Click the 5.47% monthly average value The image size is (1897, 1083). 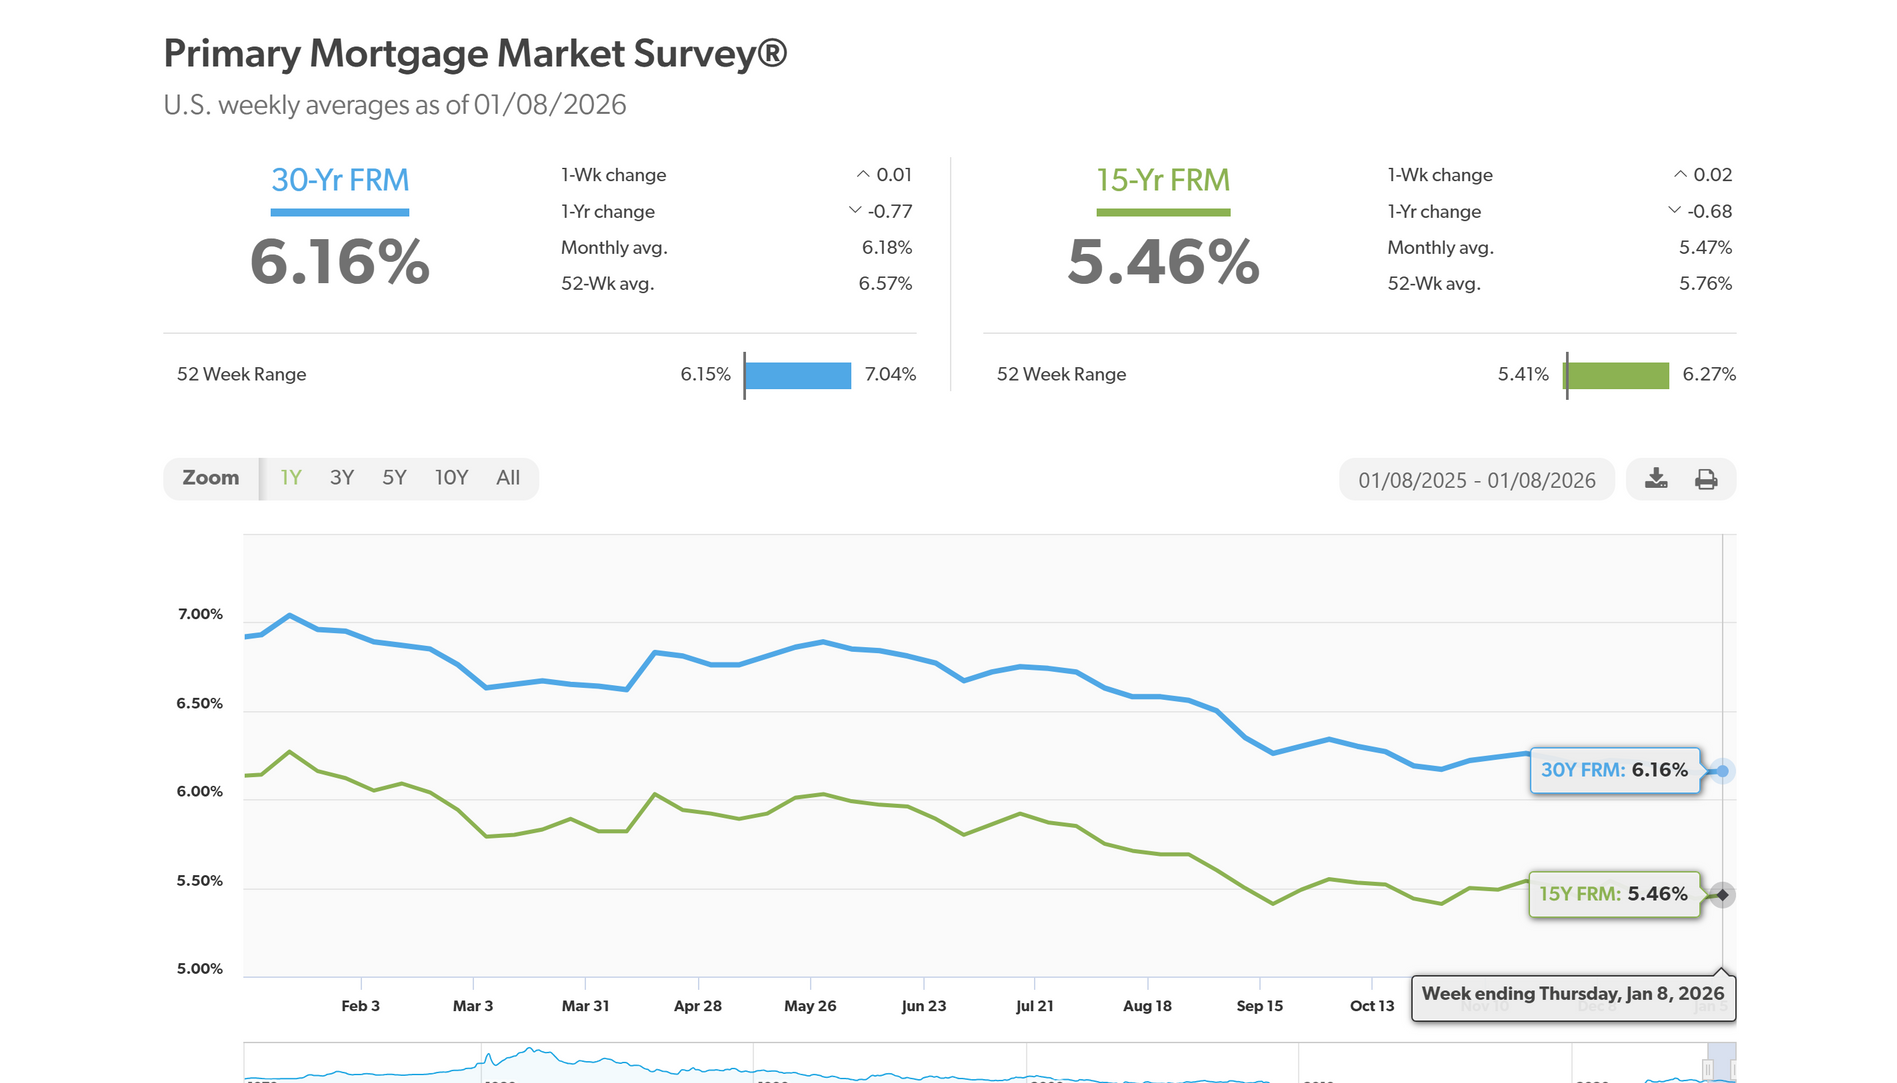[1706, 247]
